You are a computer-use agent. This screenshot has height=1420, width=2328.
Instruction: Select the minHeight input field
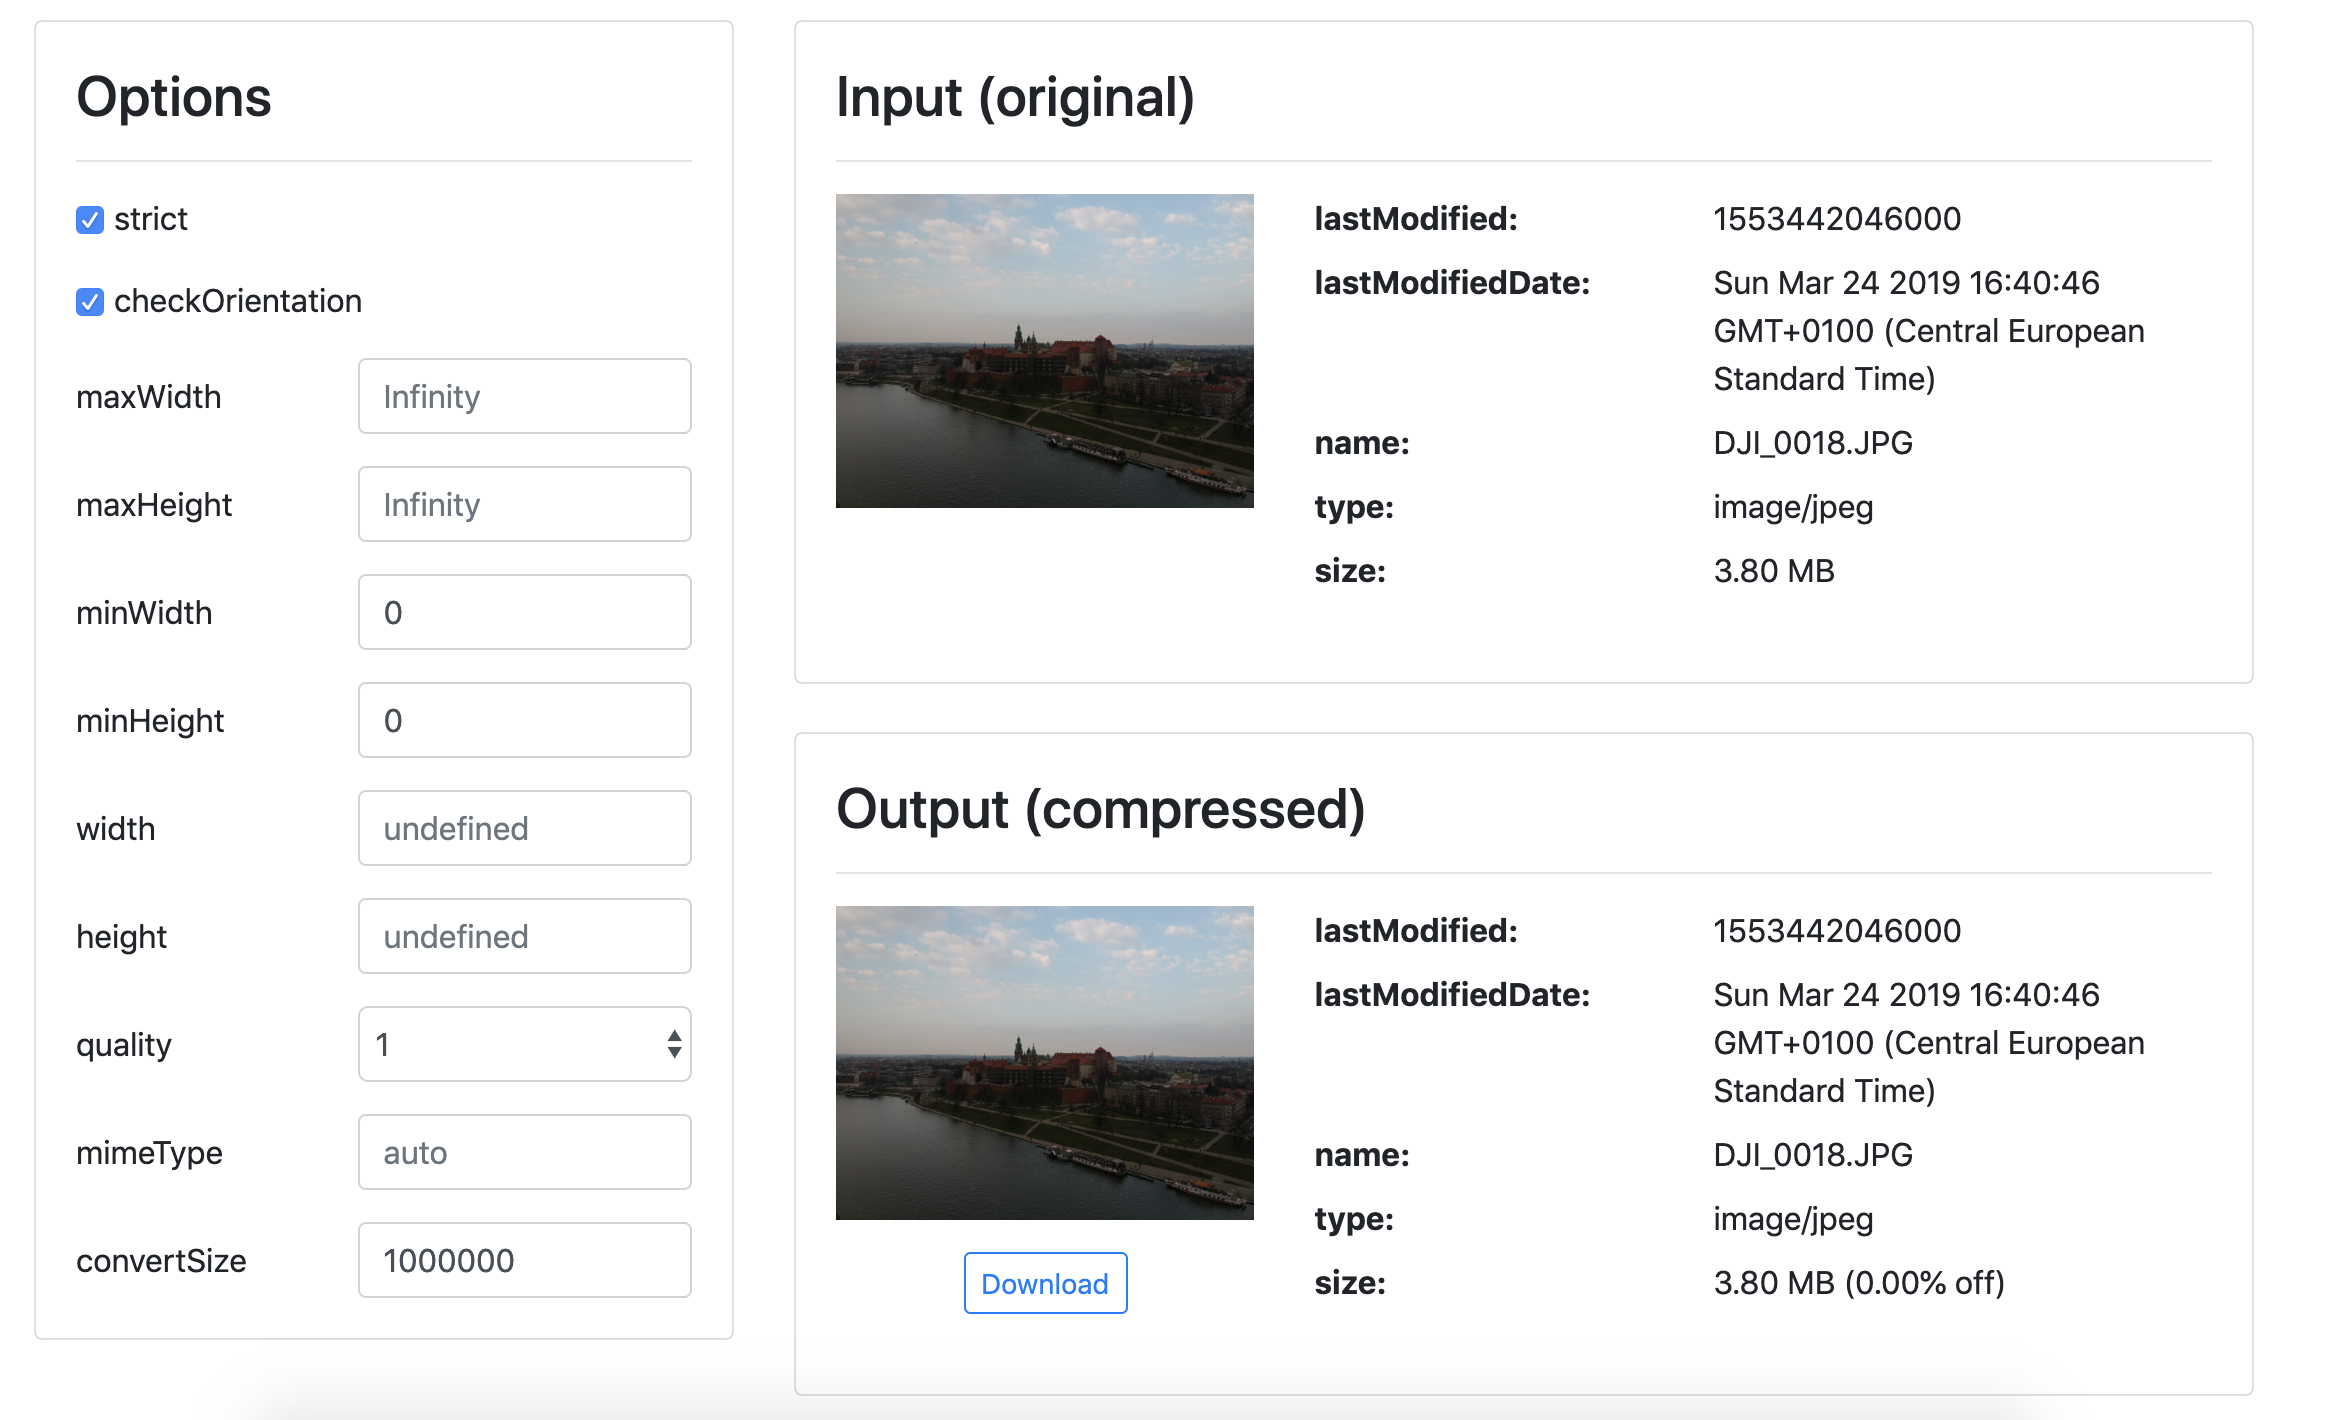(523, 719)
